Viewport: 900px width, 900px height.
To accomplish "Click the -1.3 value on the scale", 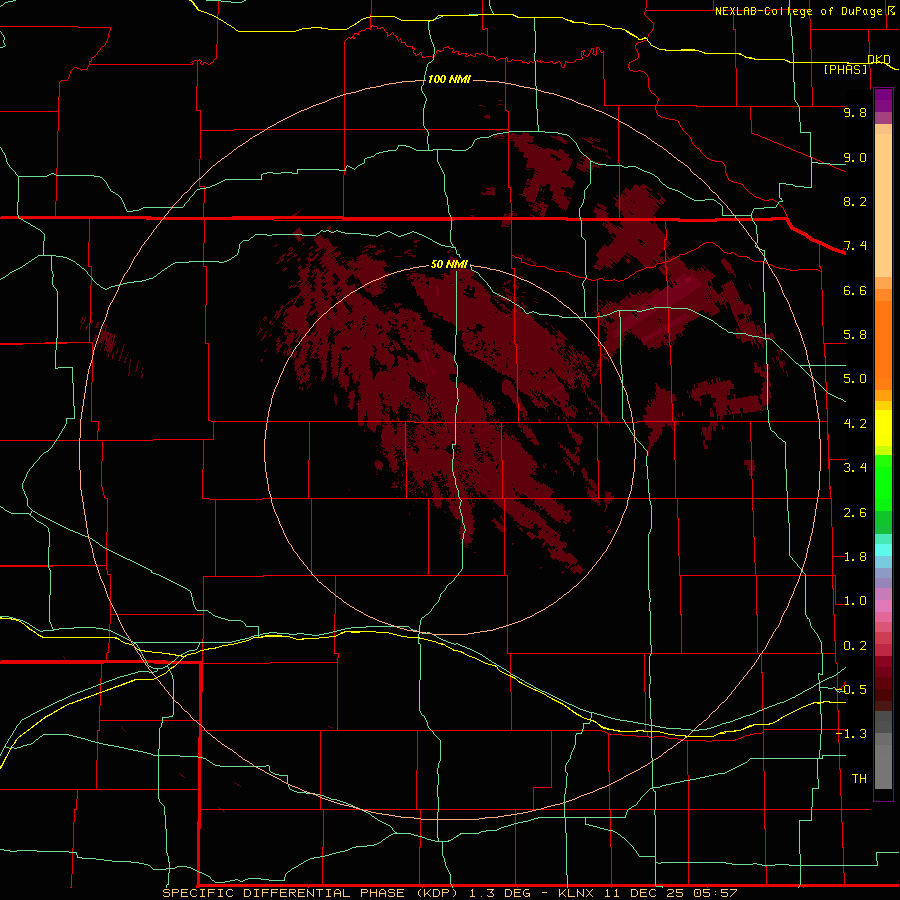I will (851, 734).
